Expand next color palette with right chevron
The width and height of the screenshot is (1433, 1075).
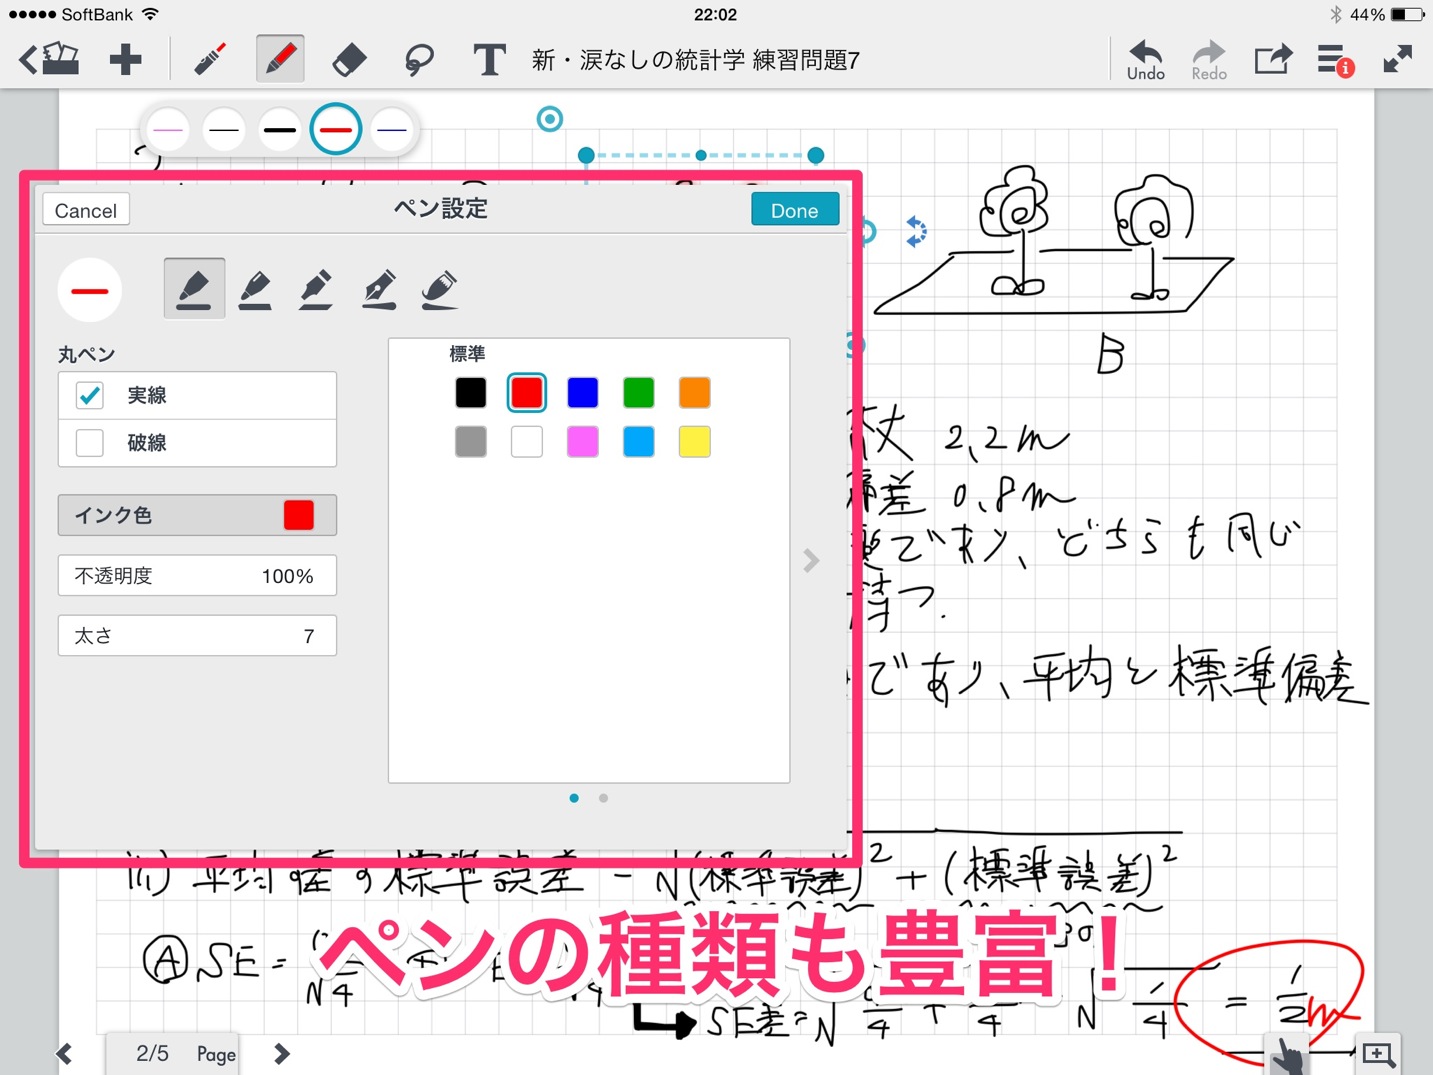(811, 561)
